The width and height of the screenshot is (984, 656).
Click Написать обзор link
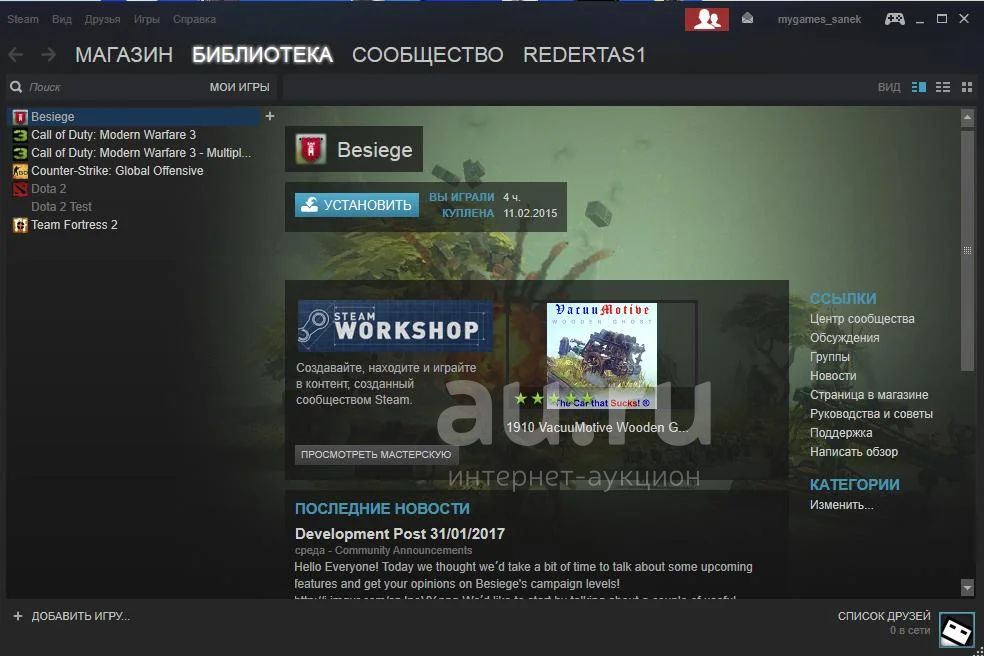point(853,451)
